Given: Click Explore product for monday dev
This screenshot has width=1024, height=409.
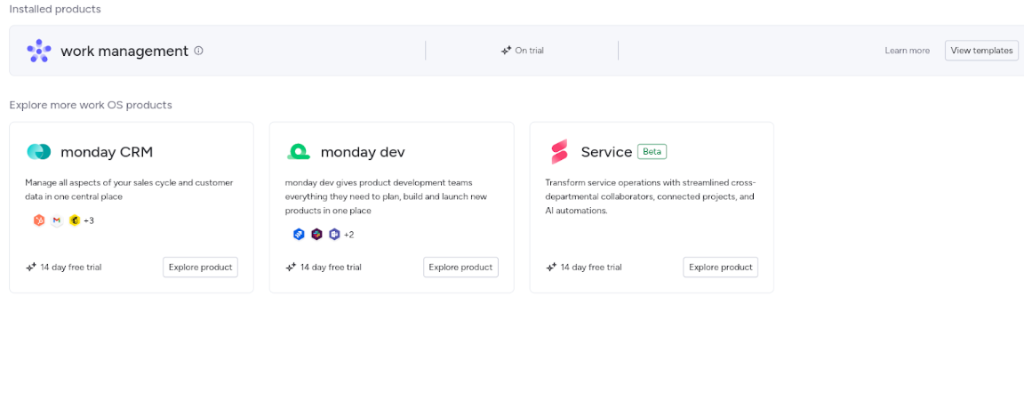Looking at the screenshot, I should [x=460, y=267].
